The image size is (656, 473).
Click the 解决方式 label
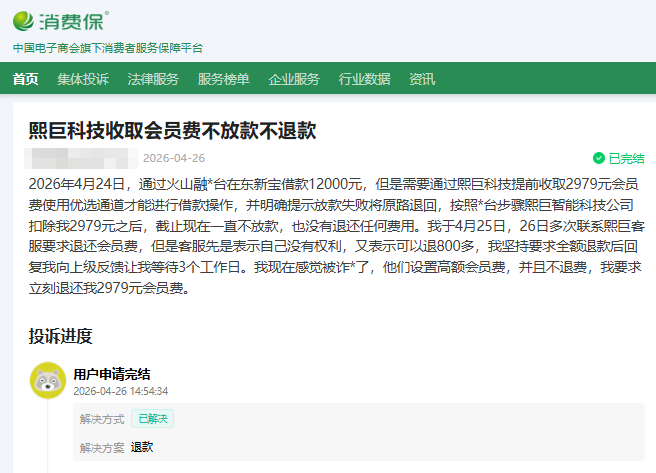(102, 419)
